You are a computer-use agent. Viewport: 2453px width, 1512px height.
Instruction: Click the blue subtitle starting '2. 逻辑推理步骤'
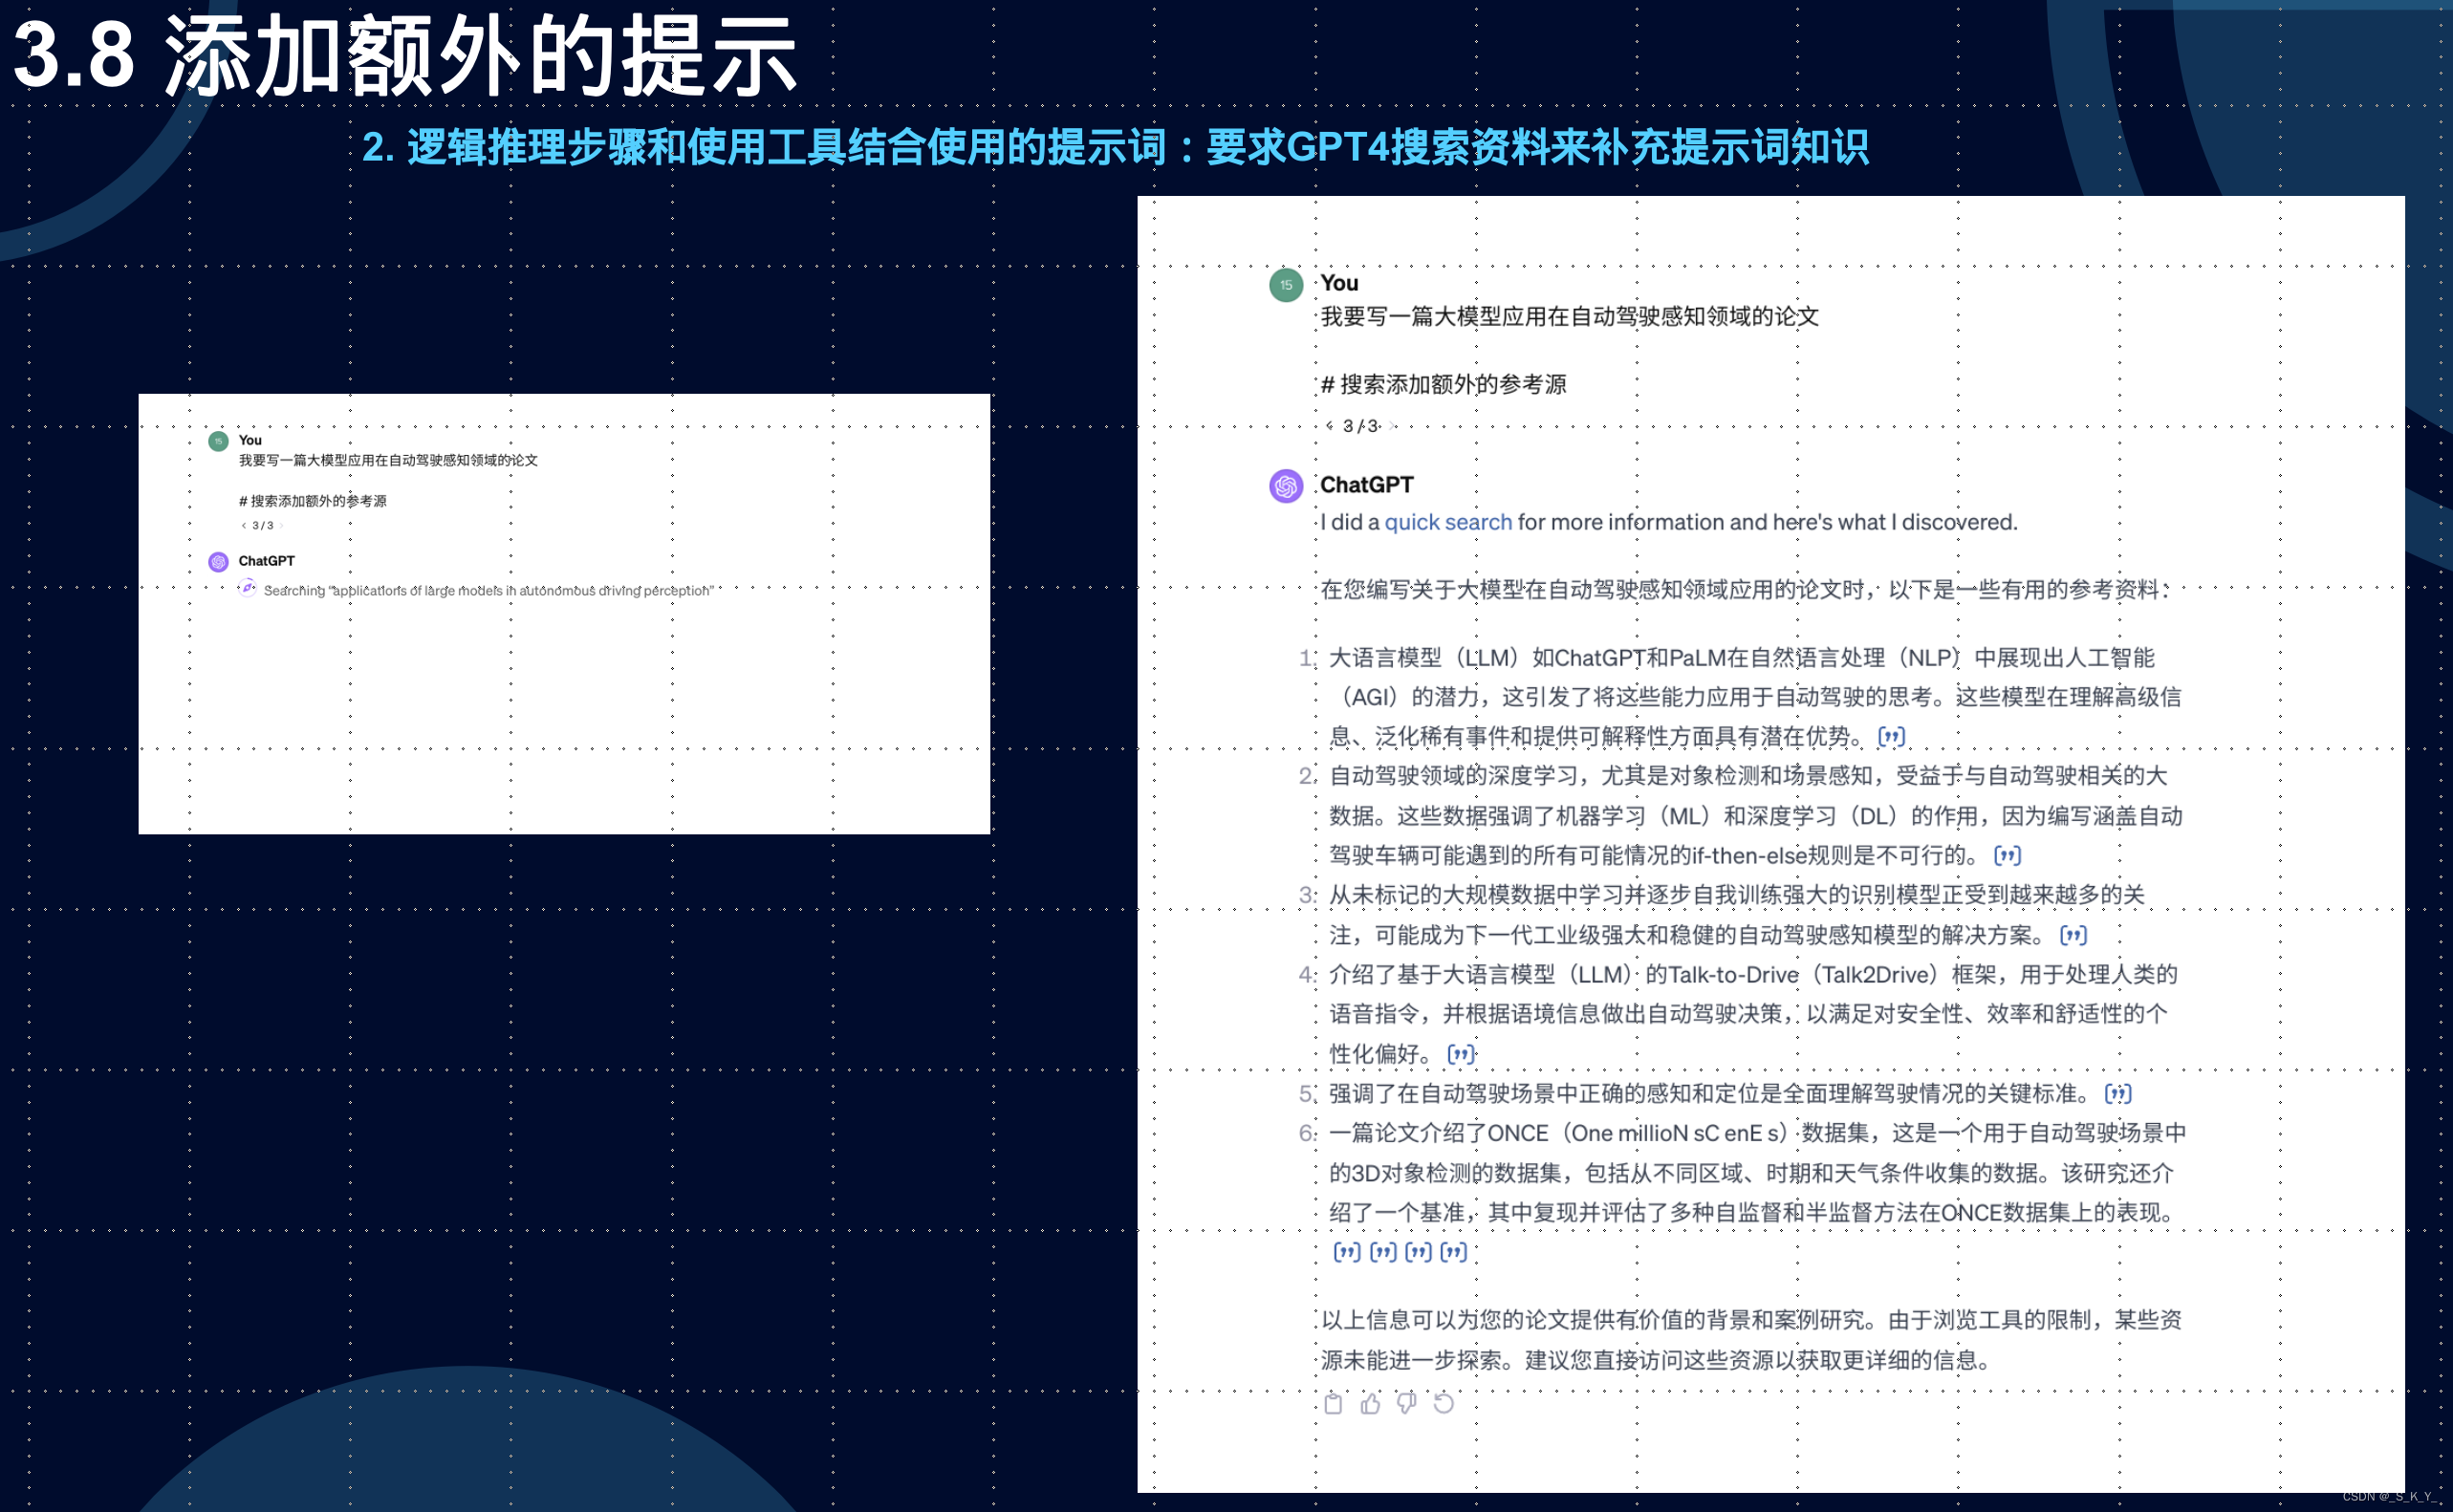[1115, 148]
